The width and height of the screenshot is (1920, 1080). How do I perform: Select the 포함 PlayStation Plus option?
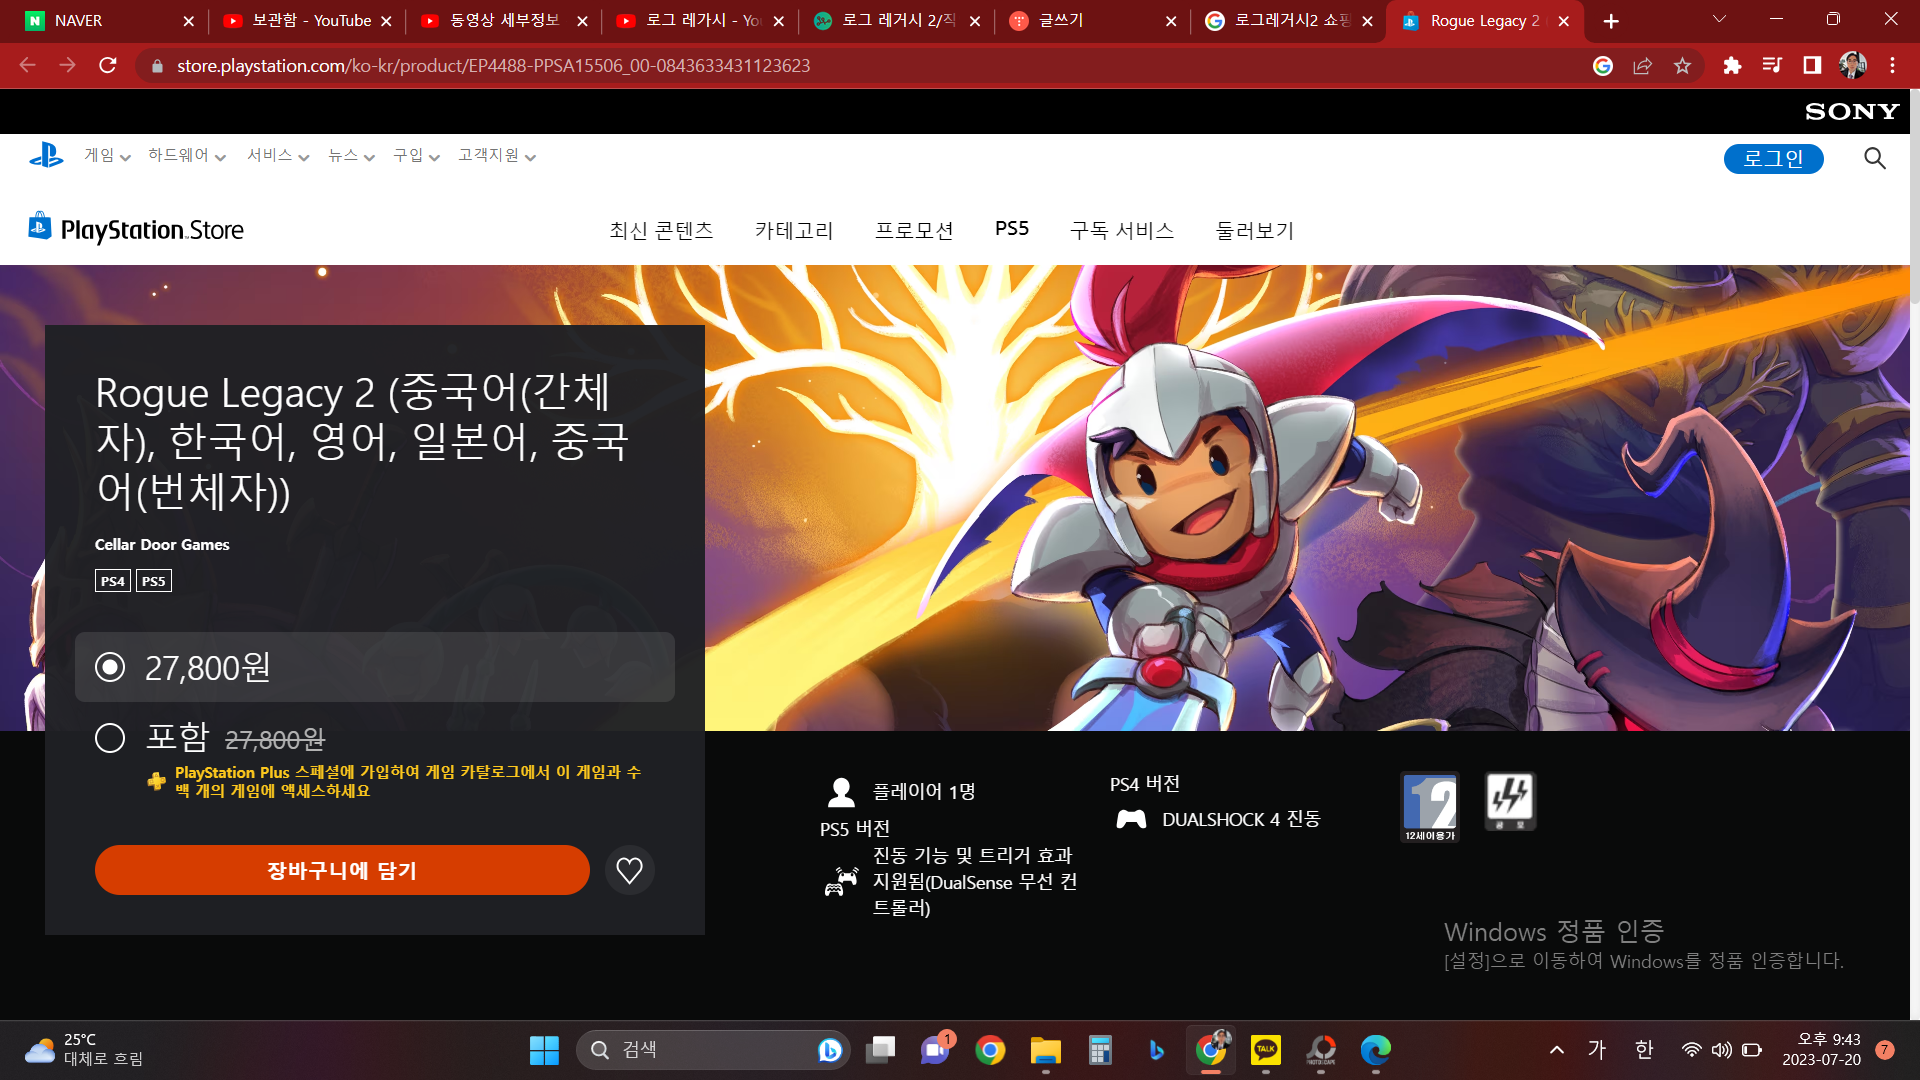click(110, 738)
